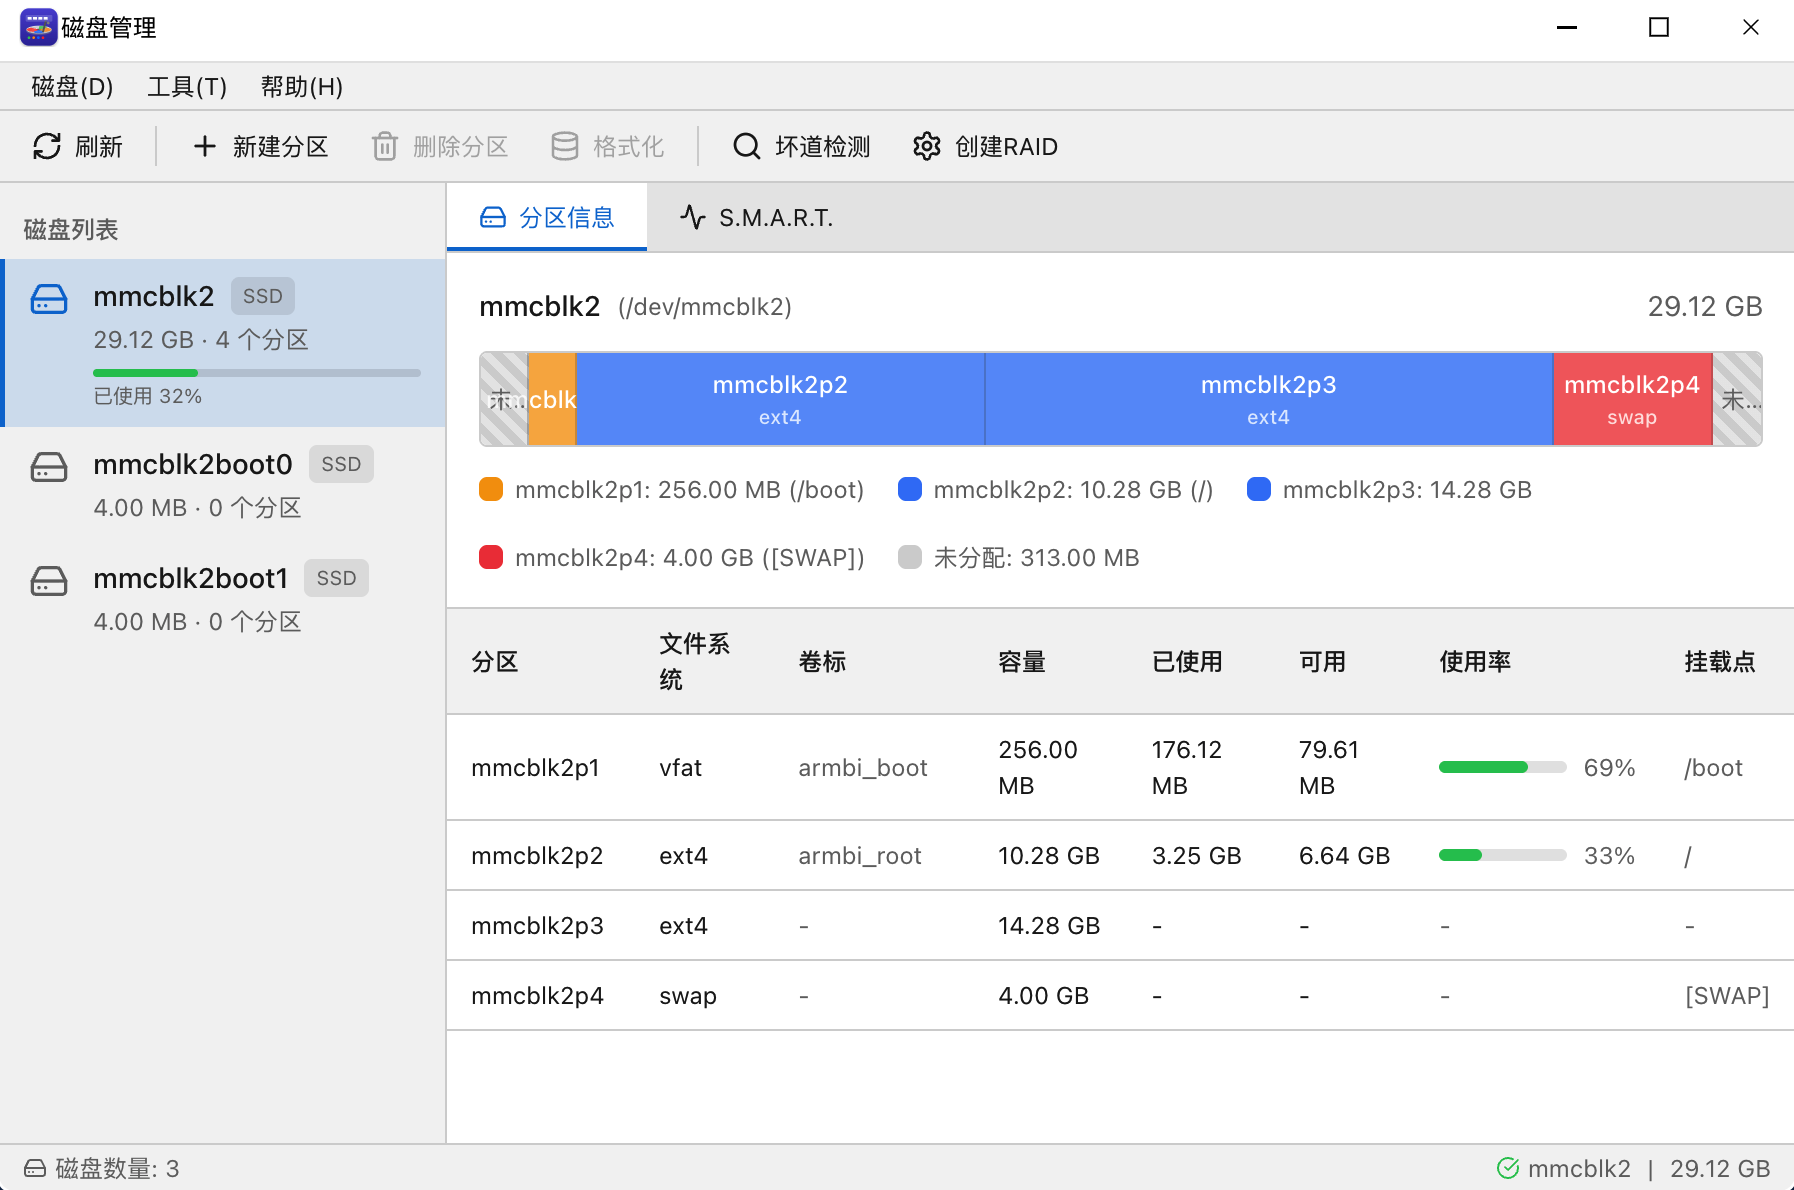
Task: Click the mmcblk2p2 ext4 segment in disk map
Action: pyautogui.click(x=781, y=399)
